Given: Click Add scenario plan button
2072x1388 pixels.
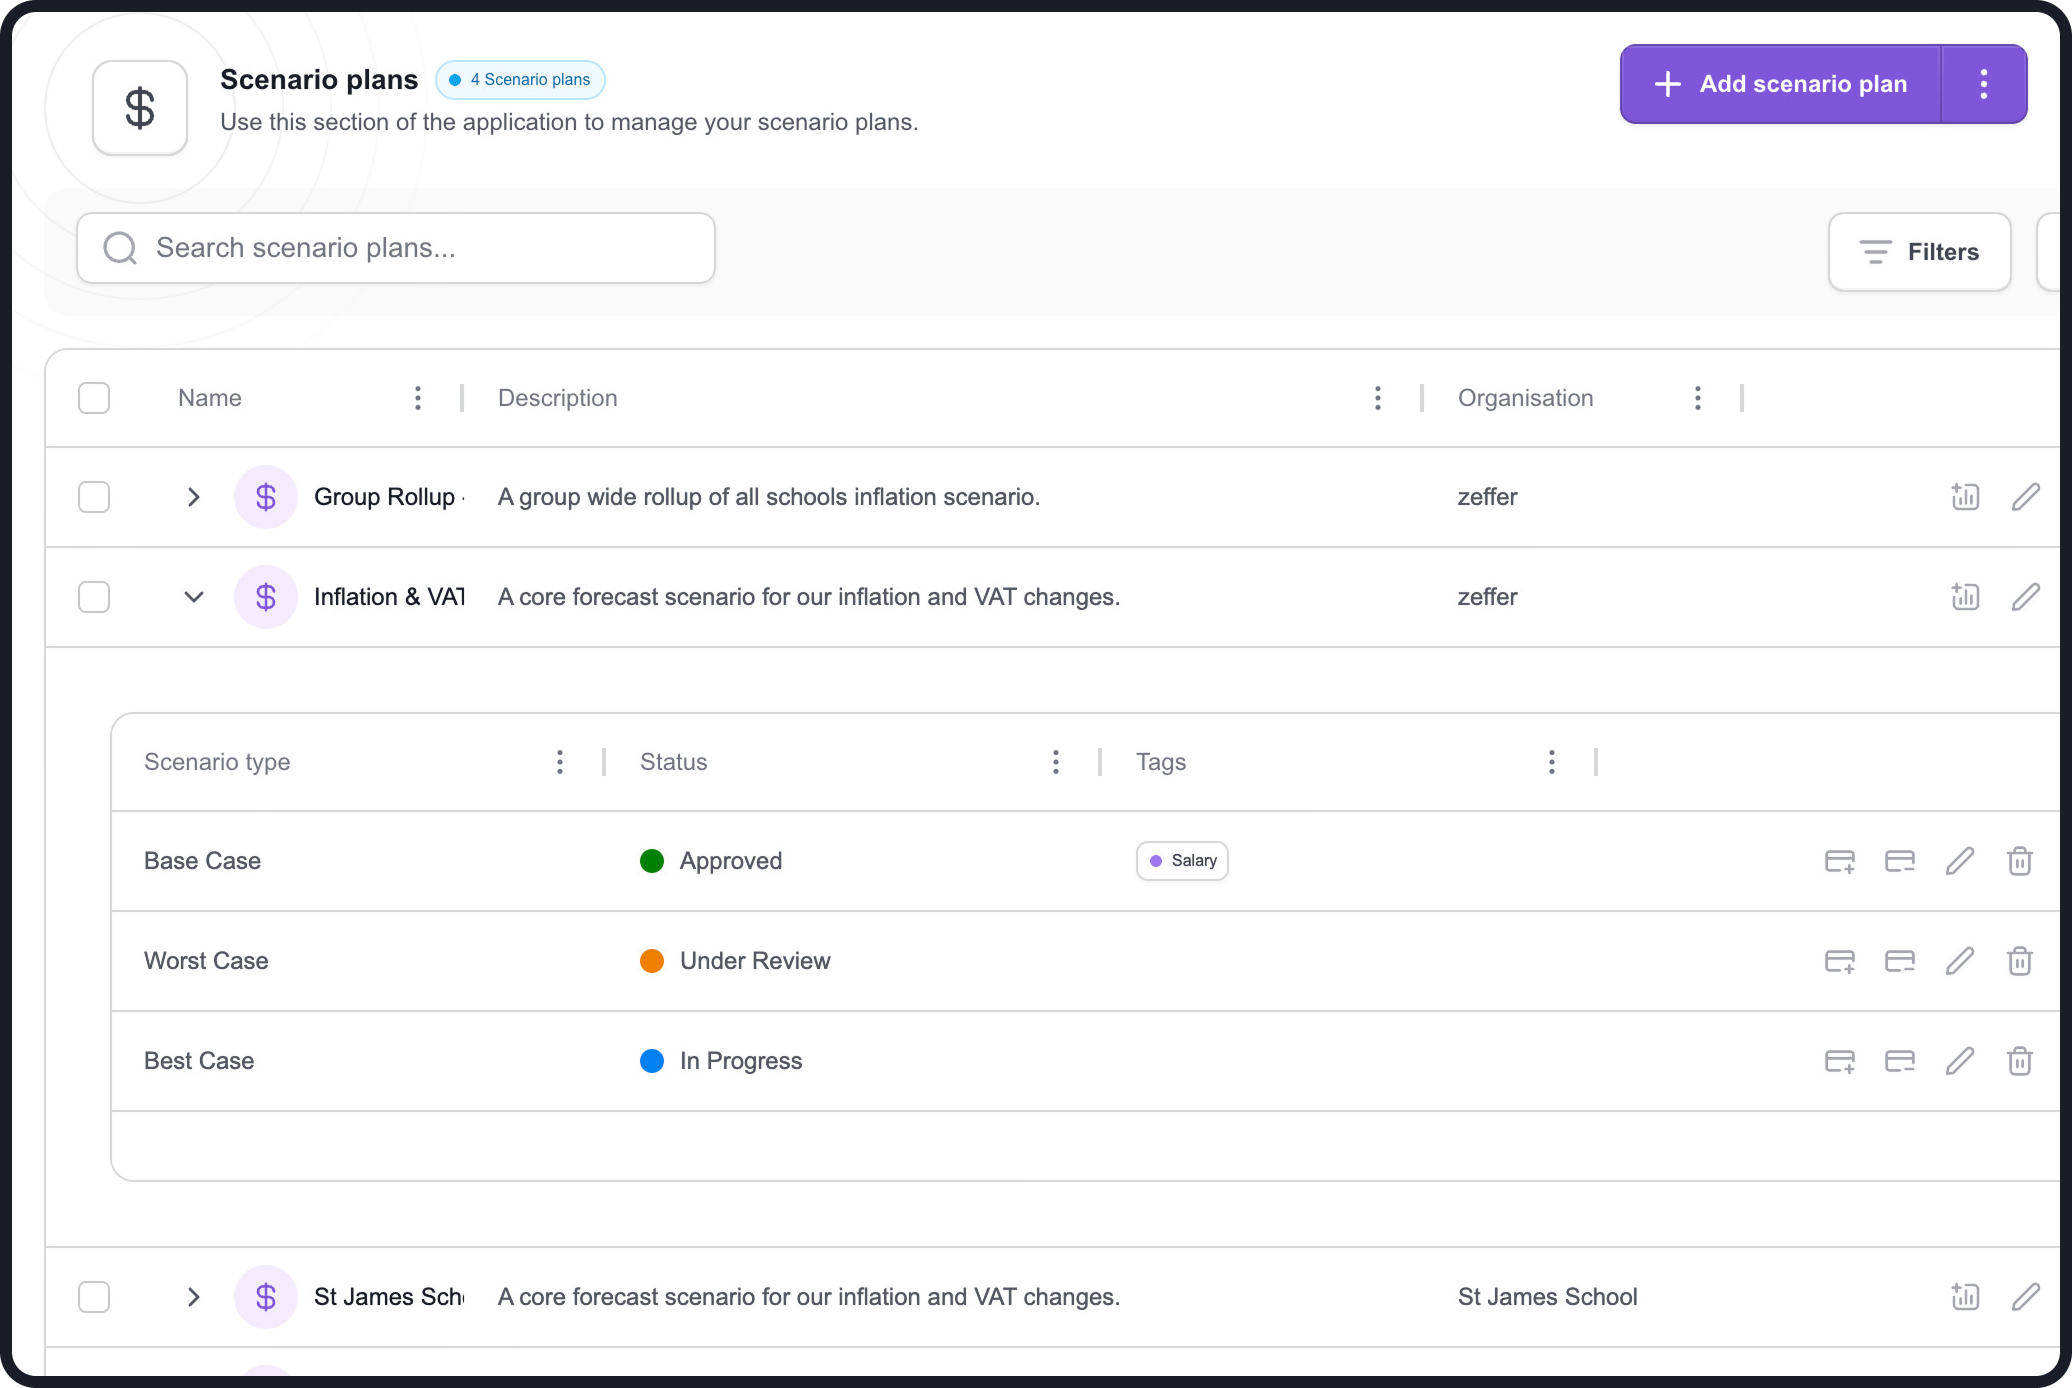Looking at the screenshot, I should click(1781, 84).
